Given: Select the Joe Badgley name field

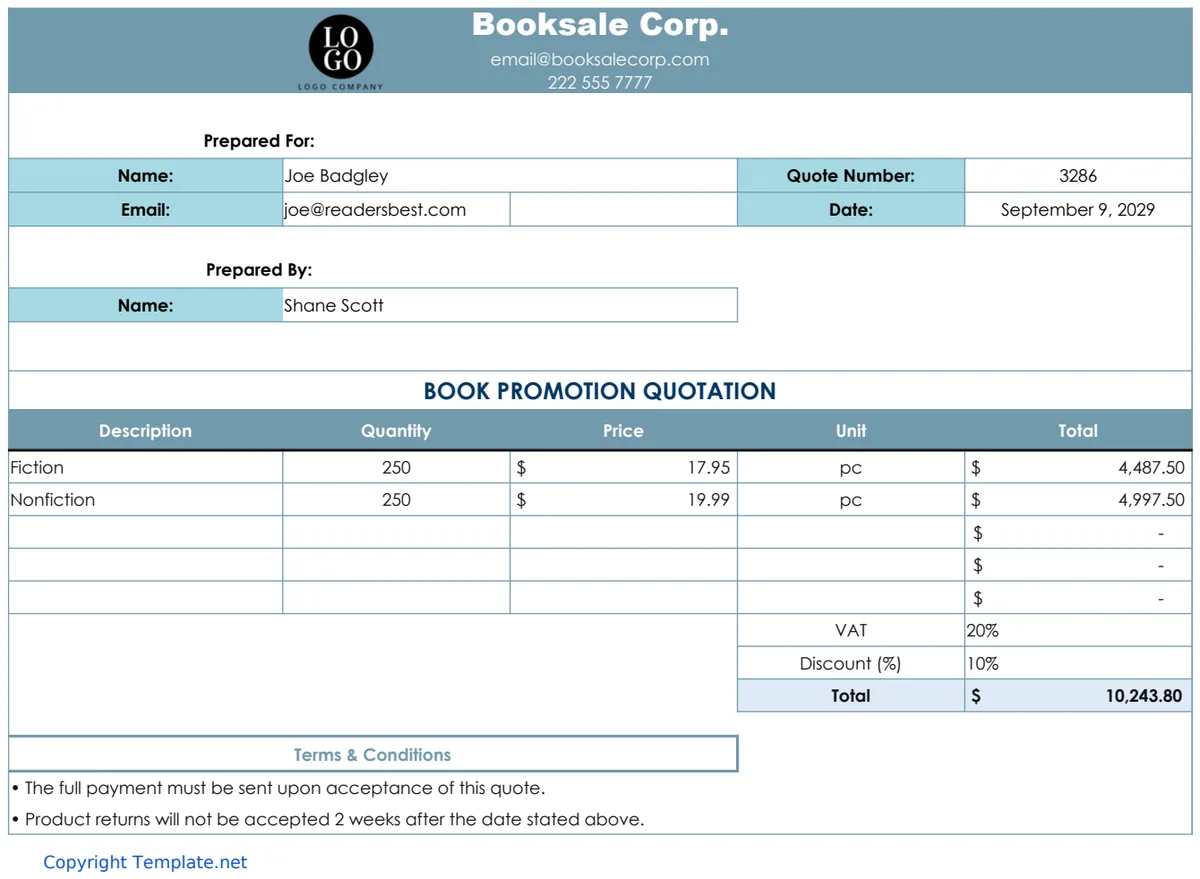Looking at the screenshot, I should pyautogui.click(x=510, y=176).
